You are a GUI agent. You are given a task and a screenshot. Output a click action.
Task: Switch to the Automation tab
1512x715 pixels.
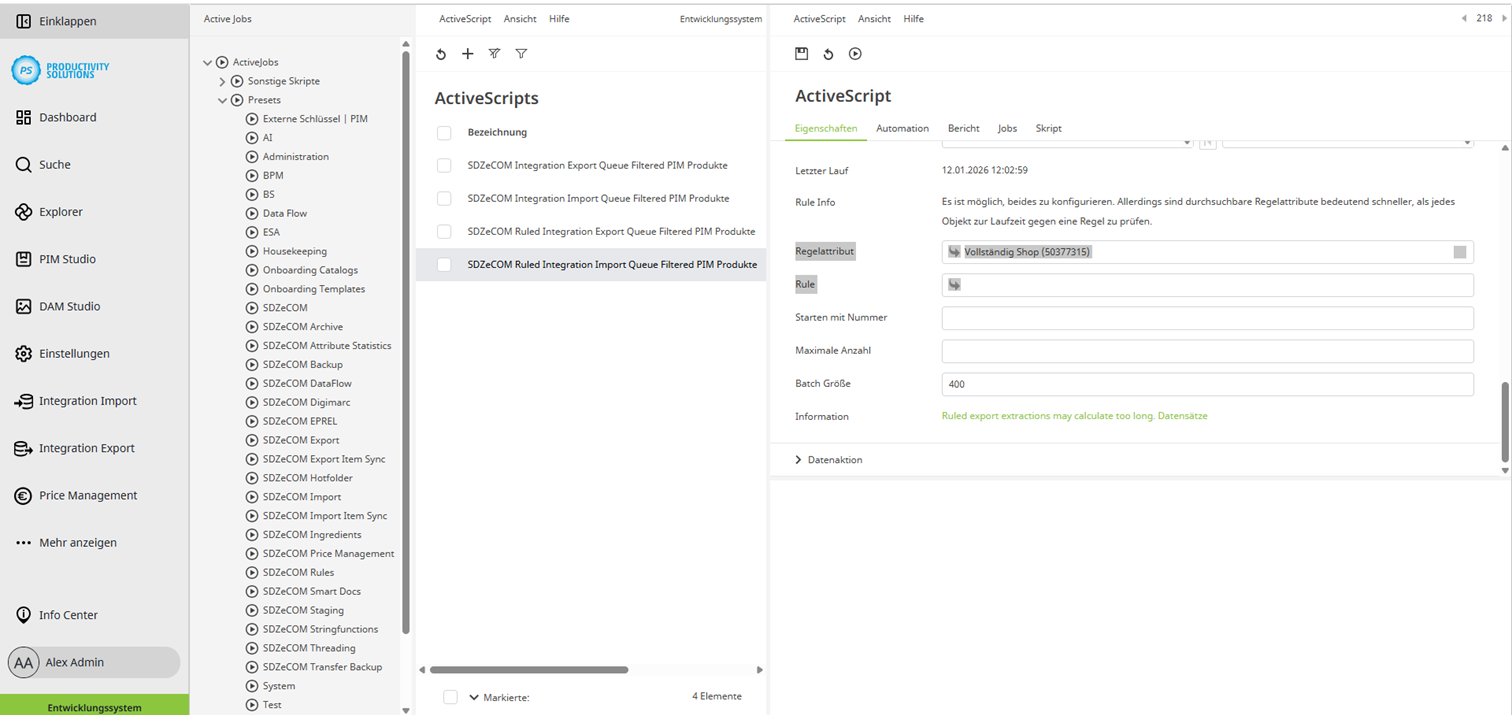coord(902,128)
